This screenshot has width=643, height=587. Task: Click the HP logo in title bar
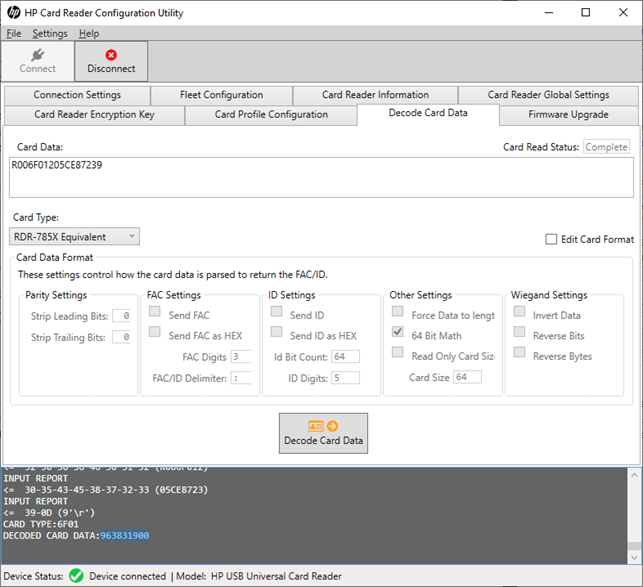14,13
